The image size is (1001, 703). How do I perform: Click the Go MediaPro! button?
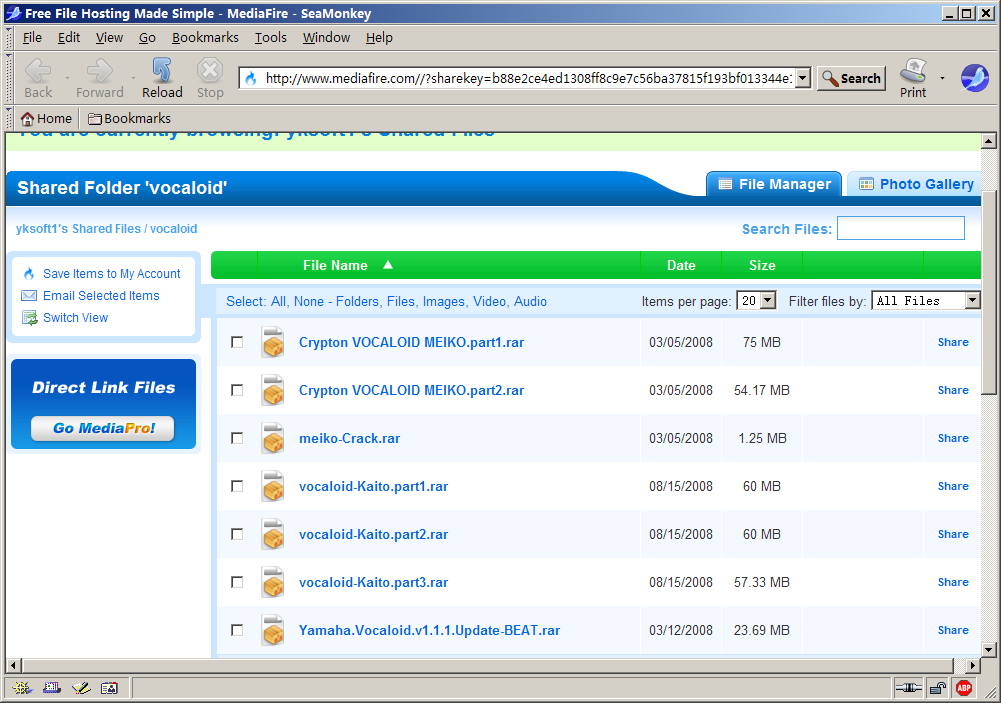103,428
